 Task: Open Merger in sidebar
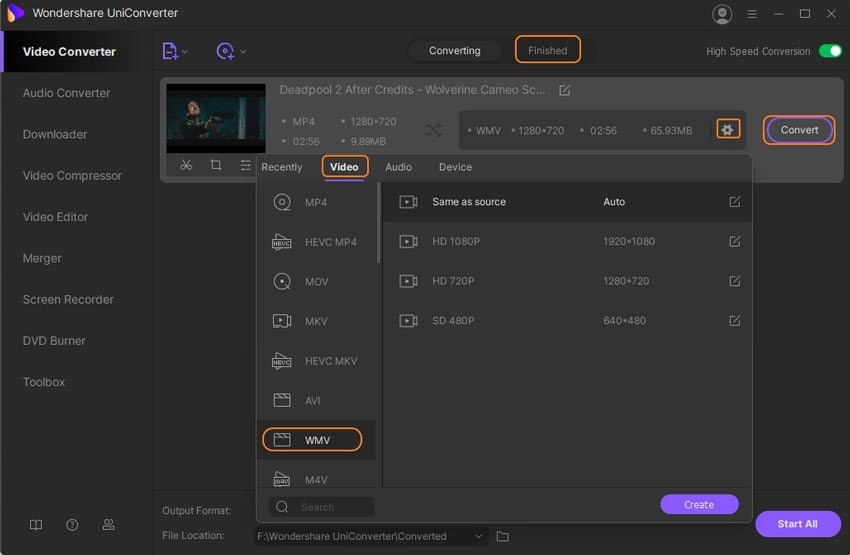pyautogui.click(x=42, y=258)
